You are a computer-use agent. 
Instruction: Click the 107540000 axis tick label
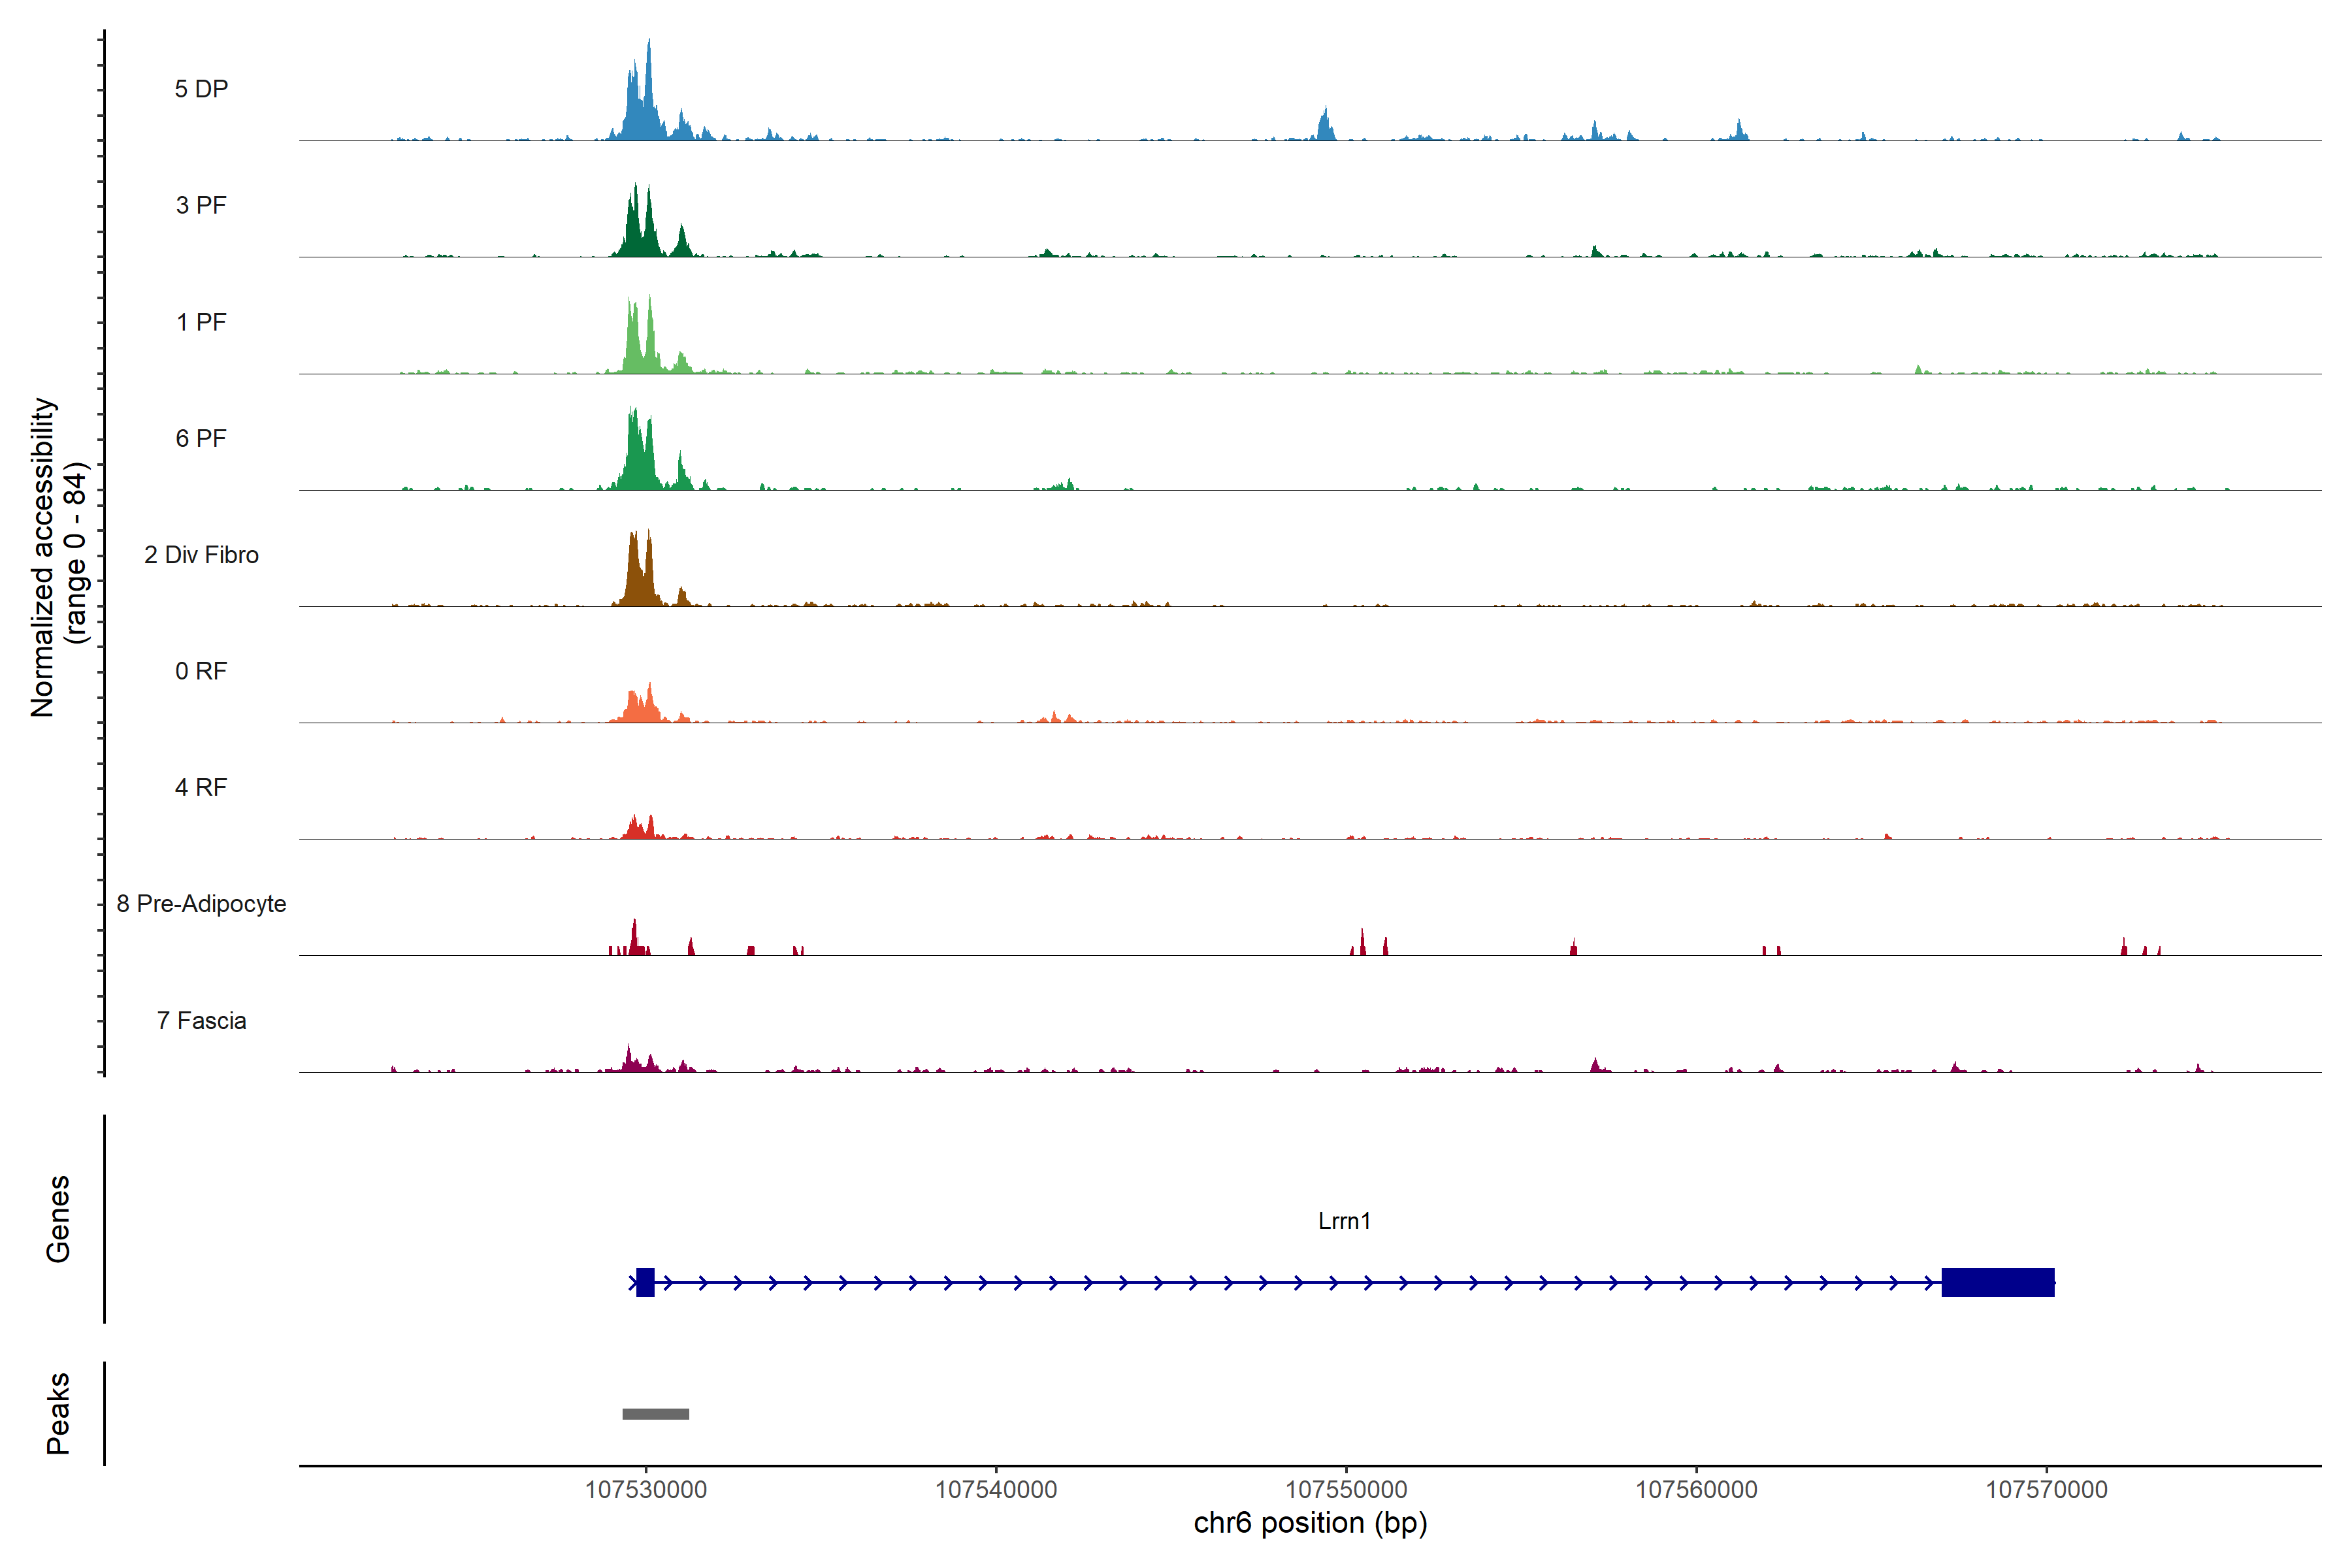[x=996, y=1490]
